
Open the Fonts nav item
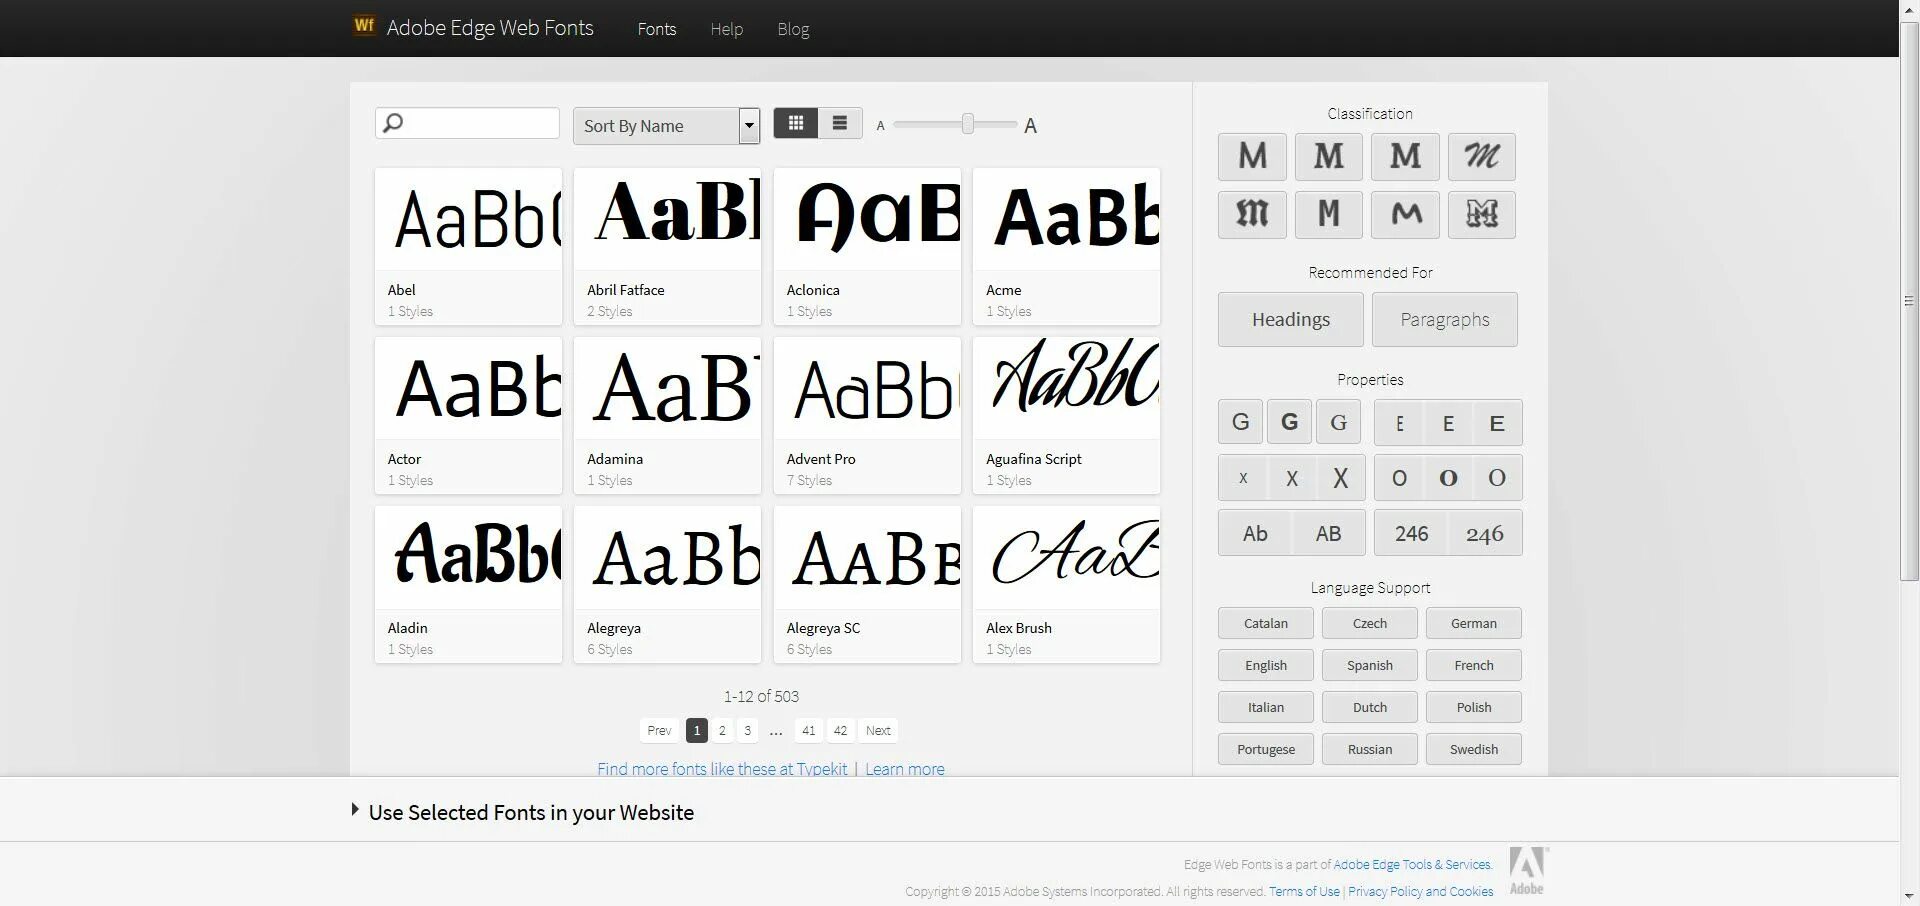tap(657, 29)
